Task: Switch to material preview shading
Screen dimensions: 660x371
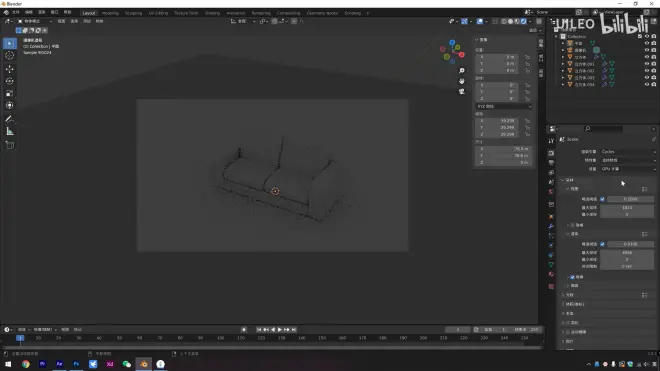Action: click(517, 21)
